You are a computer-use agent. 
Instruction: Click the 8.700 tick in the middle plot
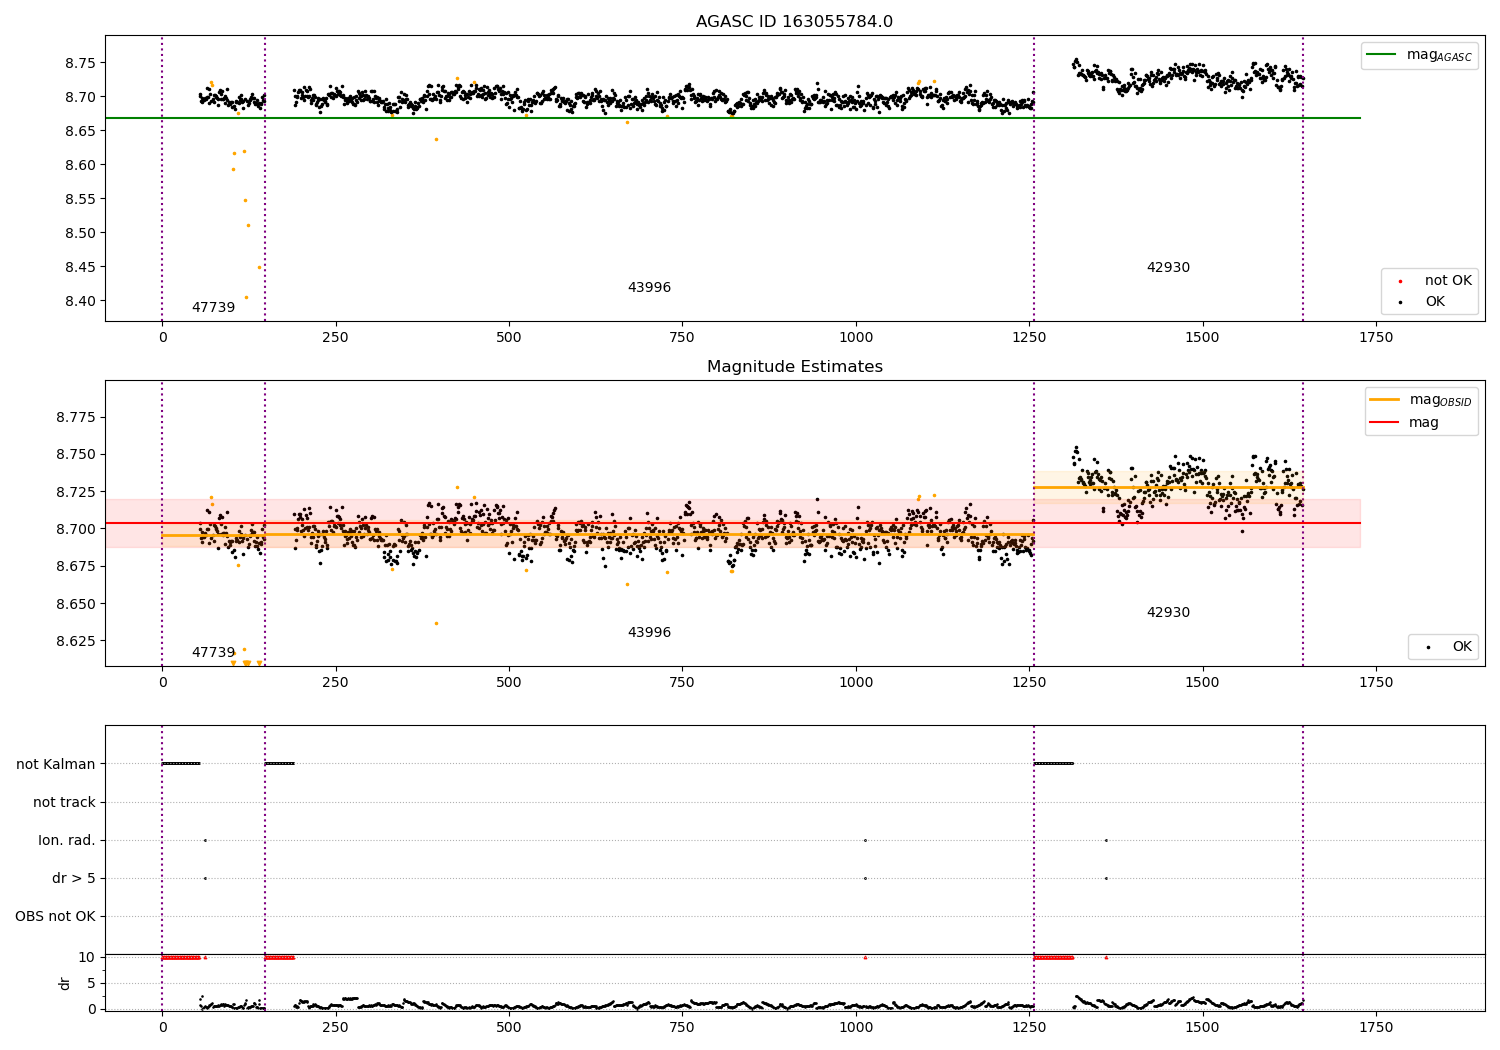[75, 529]
